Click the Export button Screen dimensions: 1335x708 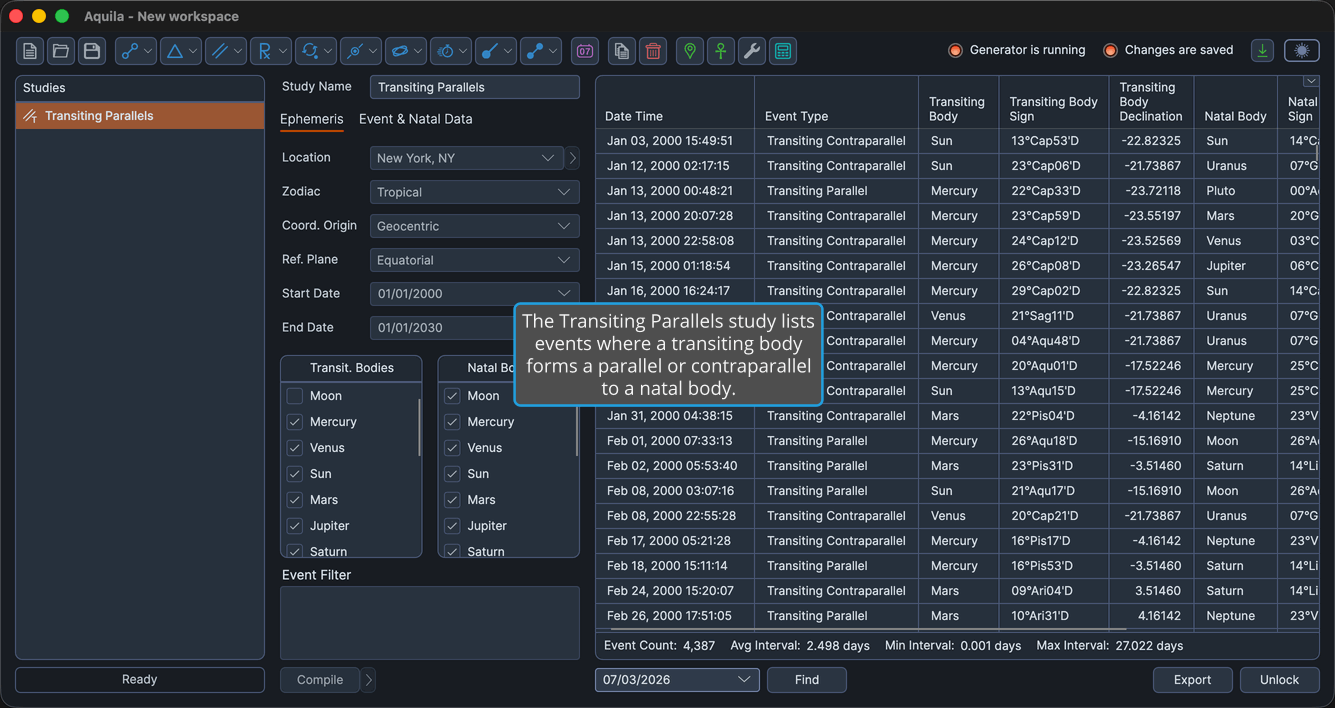pos(1192,680)
